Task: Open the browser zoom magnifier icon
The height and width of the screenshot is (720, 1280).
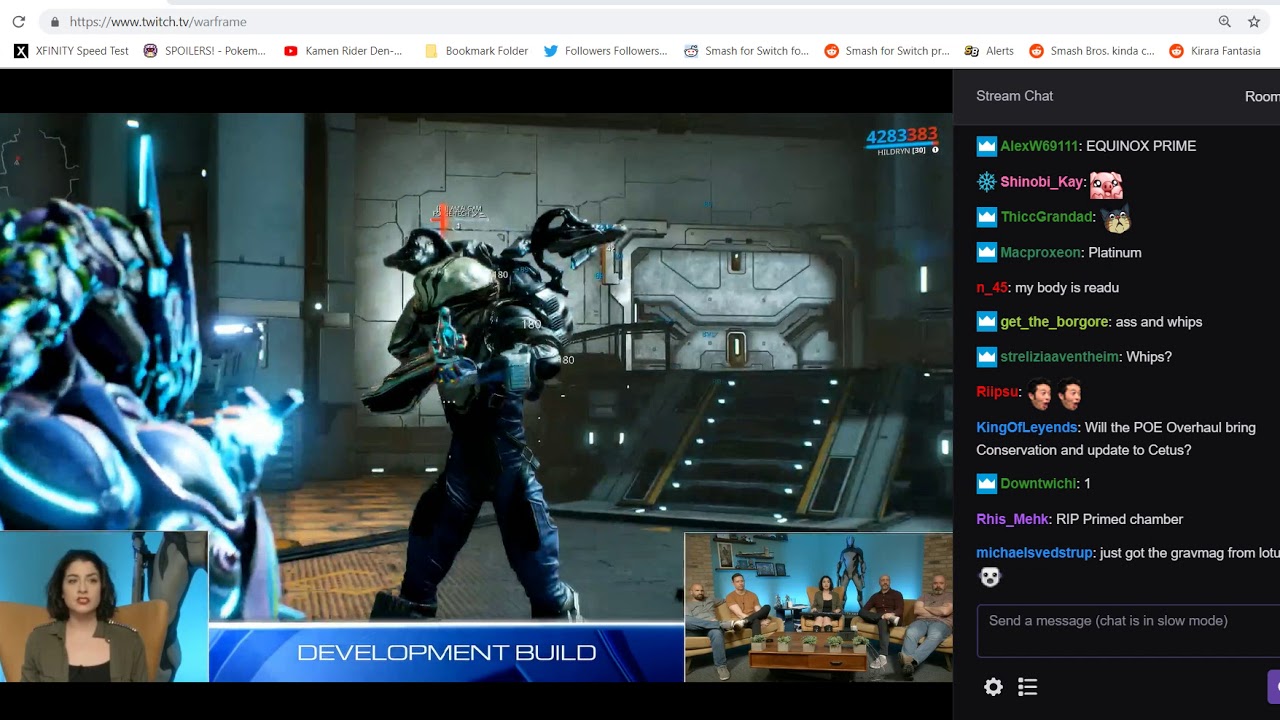Action: (1225, 21)
